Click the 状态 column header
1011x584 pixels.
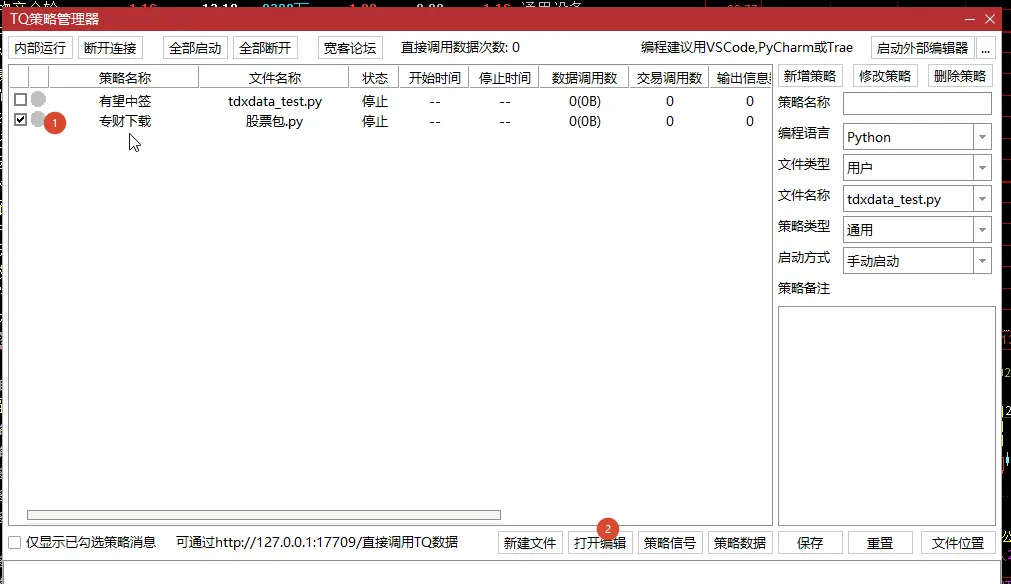coord(375,78)
